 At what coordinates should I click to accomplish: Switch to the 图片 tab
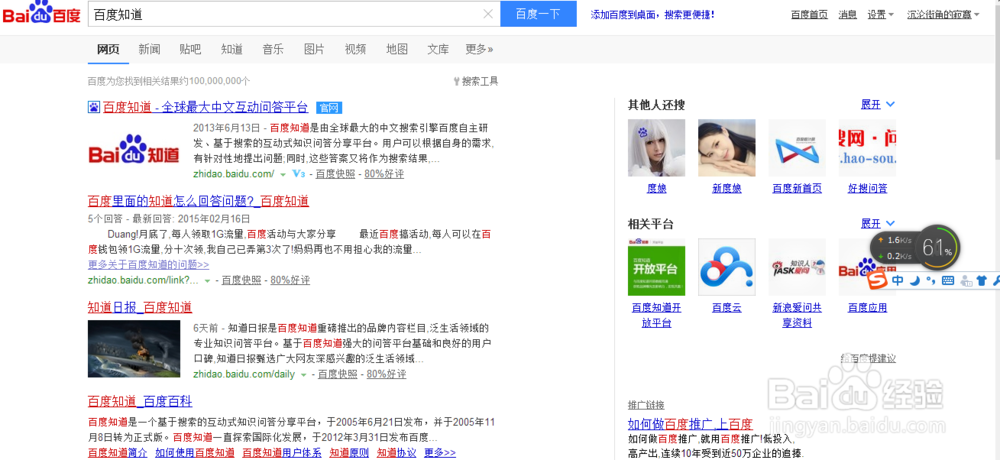click(x=314, y=49)
